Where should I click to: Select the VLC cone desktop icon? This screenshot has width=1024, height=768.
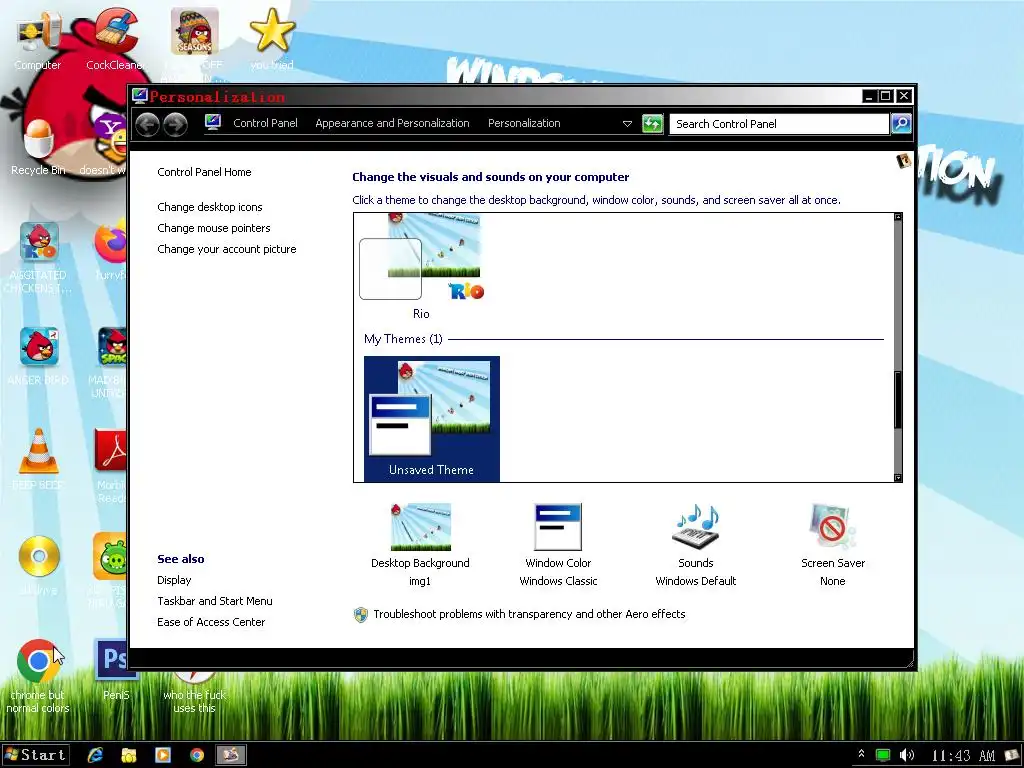tap(39, 451)
